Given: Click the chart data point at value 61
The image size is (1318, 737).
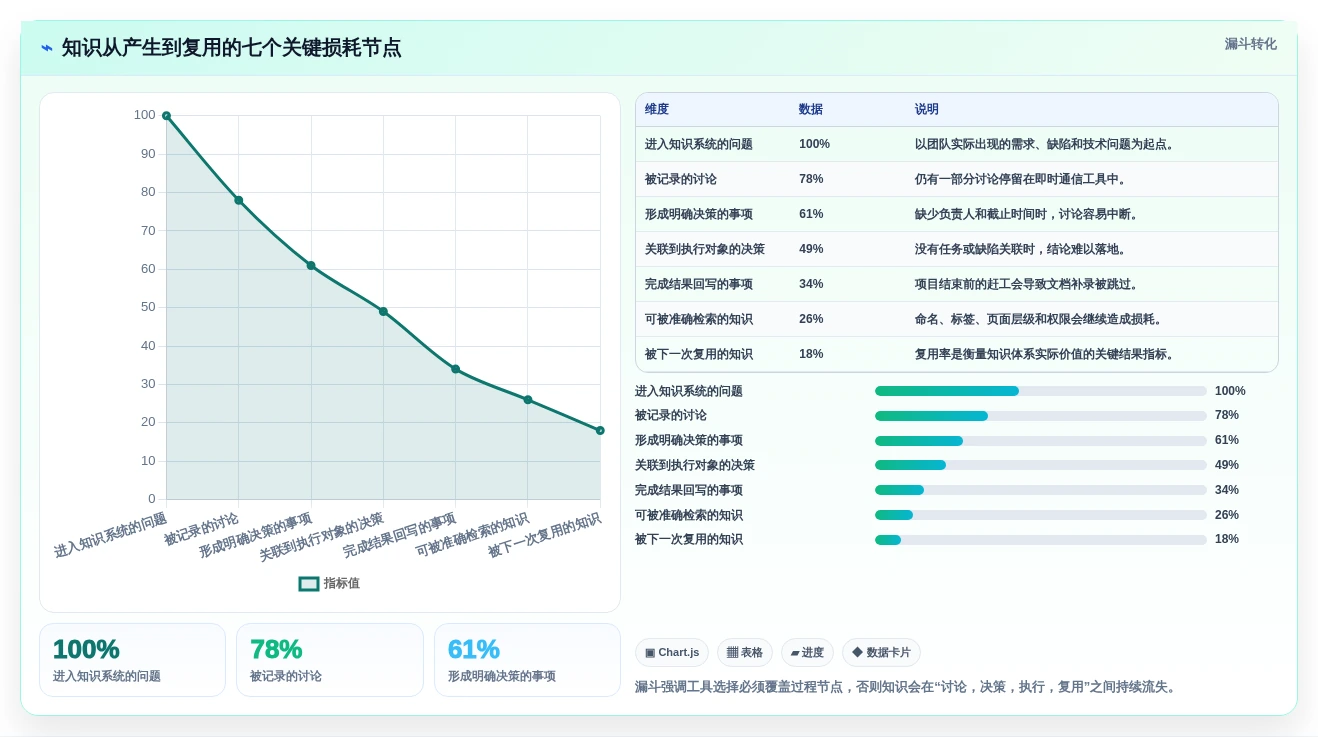Looking at the screenshot, I should coord(311,265).
